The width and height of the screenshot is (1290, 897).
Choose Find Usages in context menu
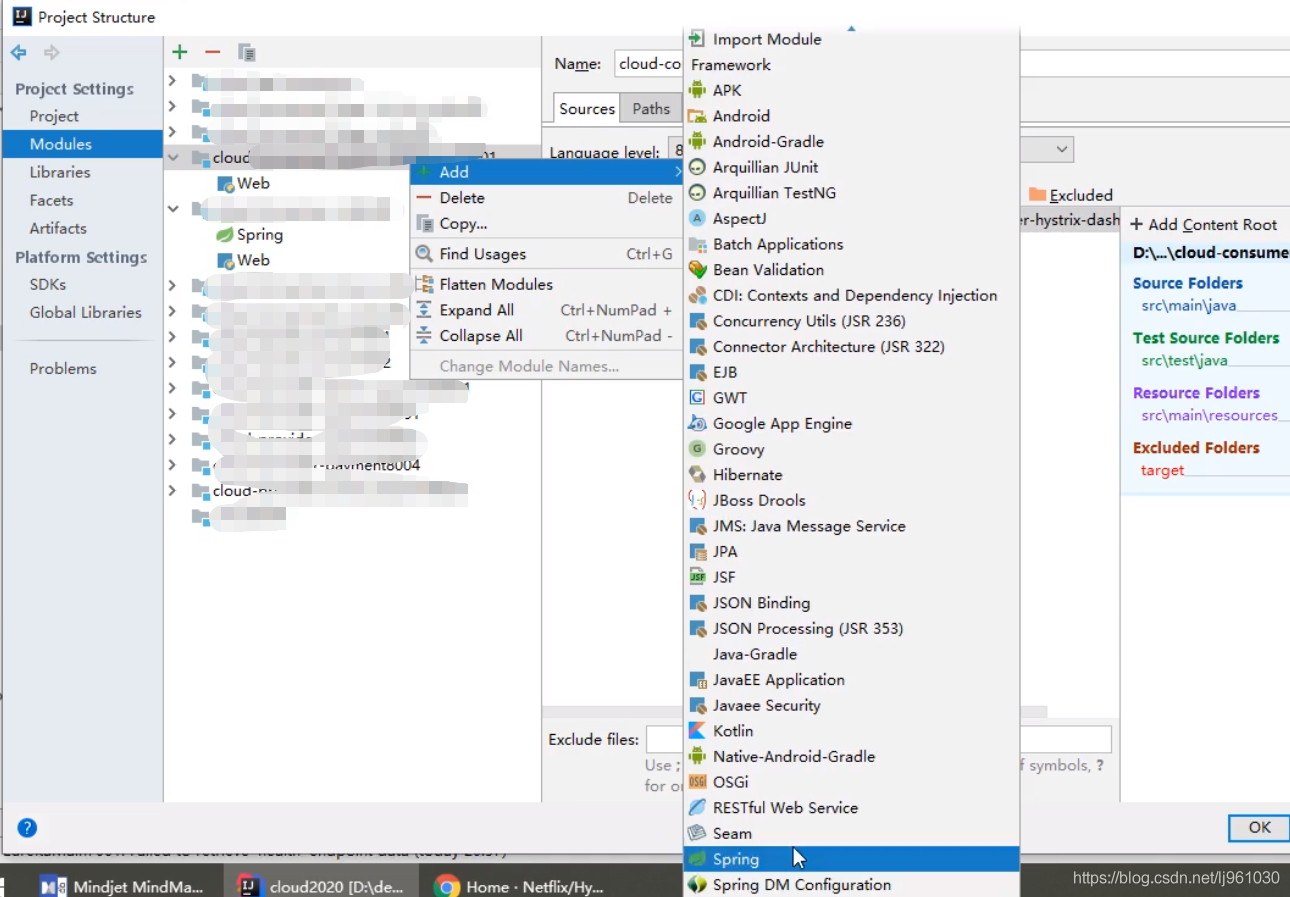[x=546, y=254]
